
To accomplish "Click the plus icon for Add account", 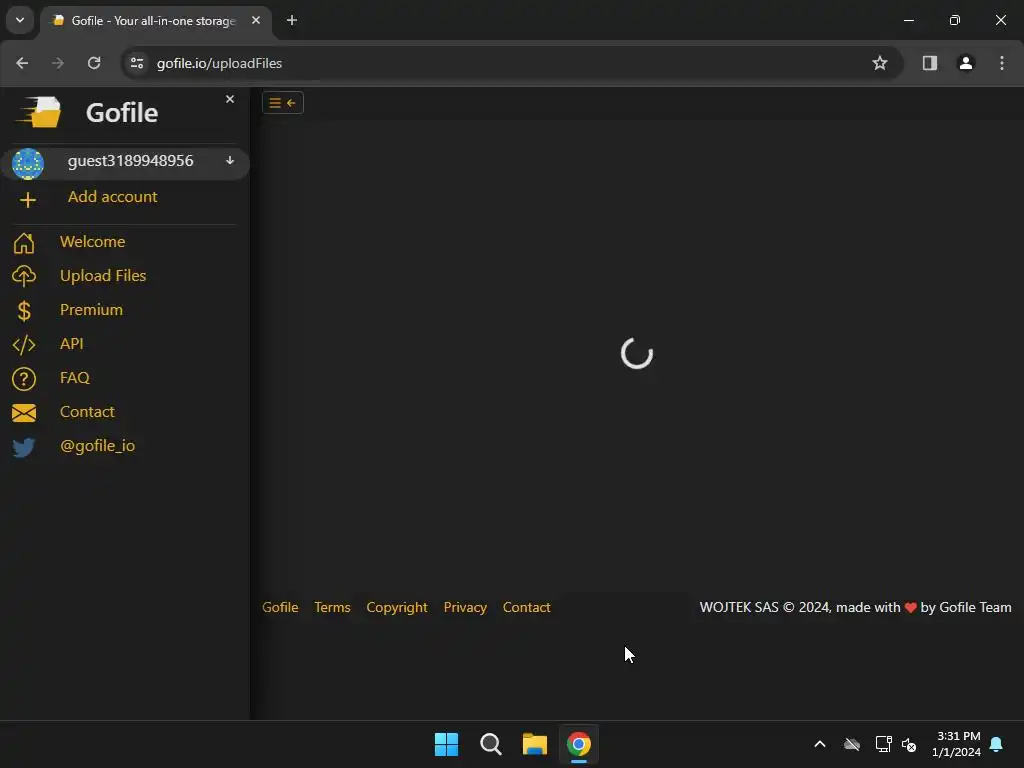I will [27, 200].
